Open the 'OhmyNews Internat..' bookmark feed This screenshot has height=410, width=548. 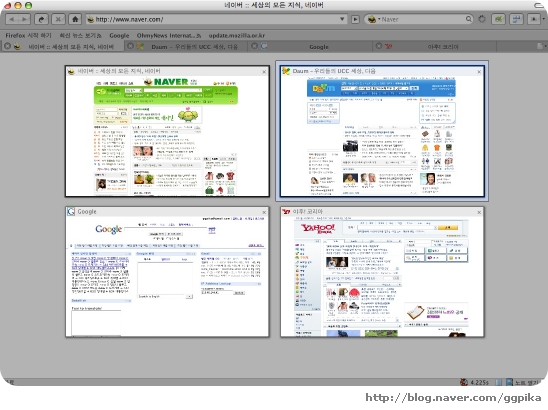pyautogui.click(x=169, y=35)
